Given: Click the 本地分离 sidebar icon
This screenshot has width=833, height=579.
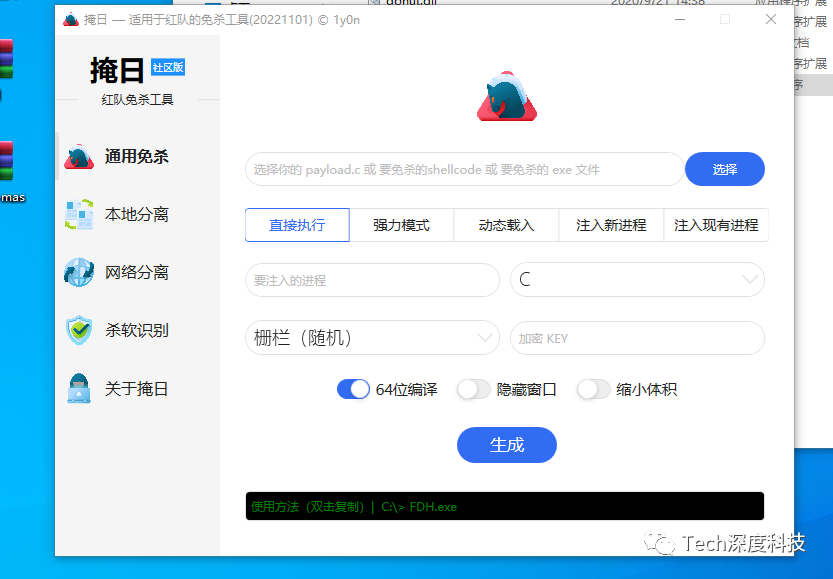Looking at the screenshot, I should click(x=79, y=214).
